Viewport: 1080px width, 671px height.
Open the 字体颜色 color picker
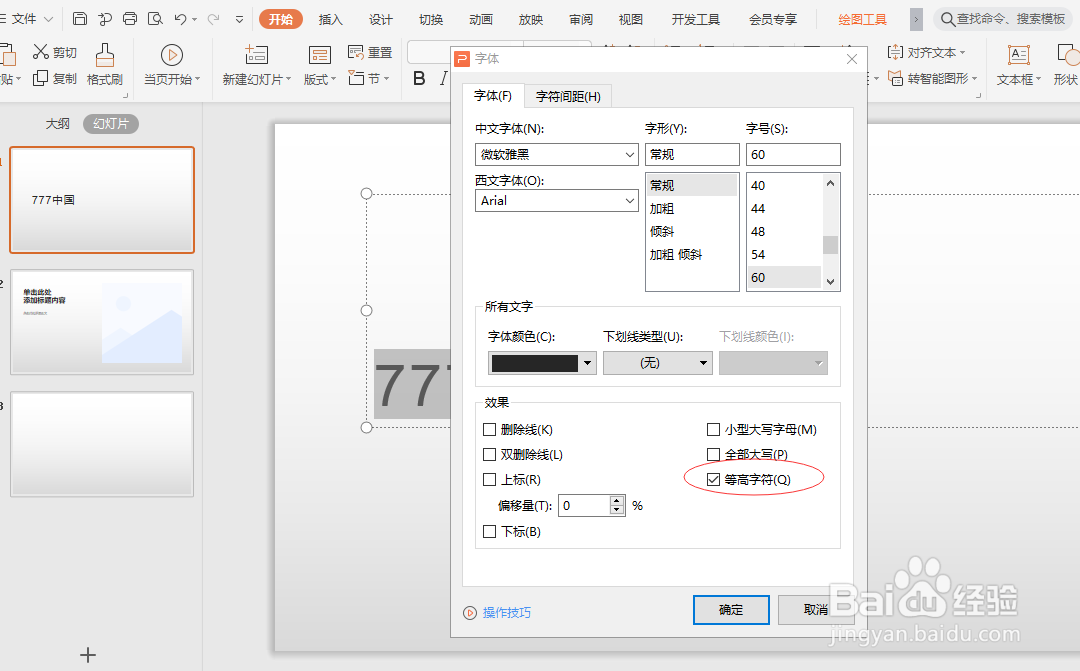pyautogui.click(x=588, y=362)
